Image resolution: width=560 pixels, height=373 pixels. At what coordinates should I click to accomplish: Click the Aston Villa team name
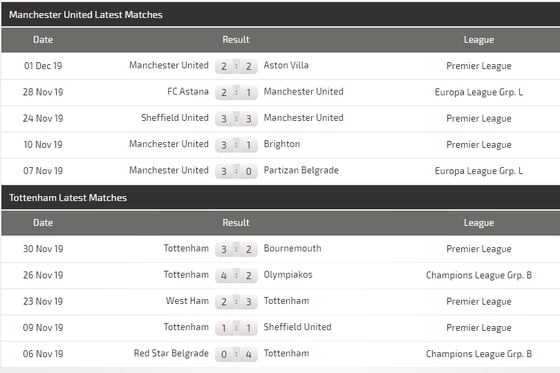click(286, 65)
